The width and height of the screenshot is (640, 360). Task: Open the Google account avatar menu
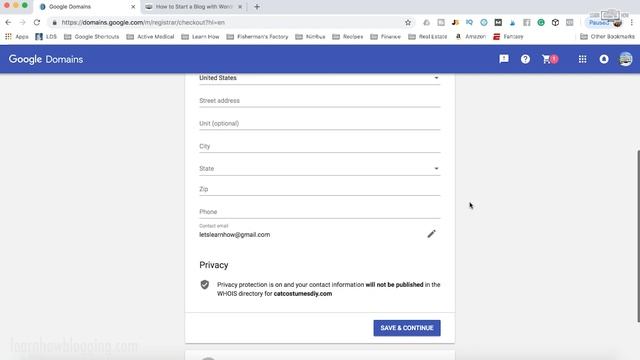pos(625,59)
